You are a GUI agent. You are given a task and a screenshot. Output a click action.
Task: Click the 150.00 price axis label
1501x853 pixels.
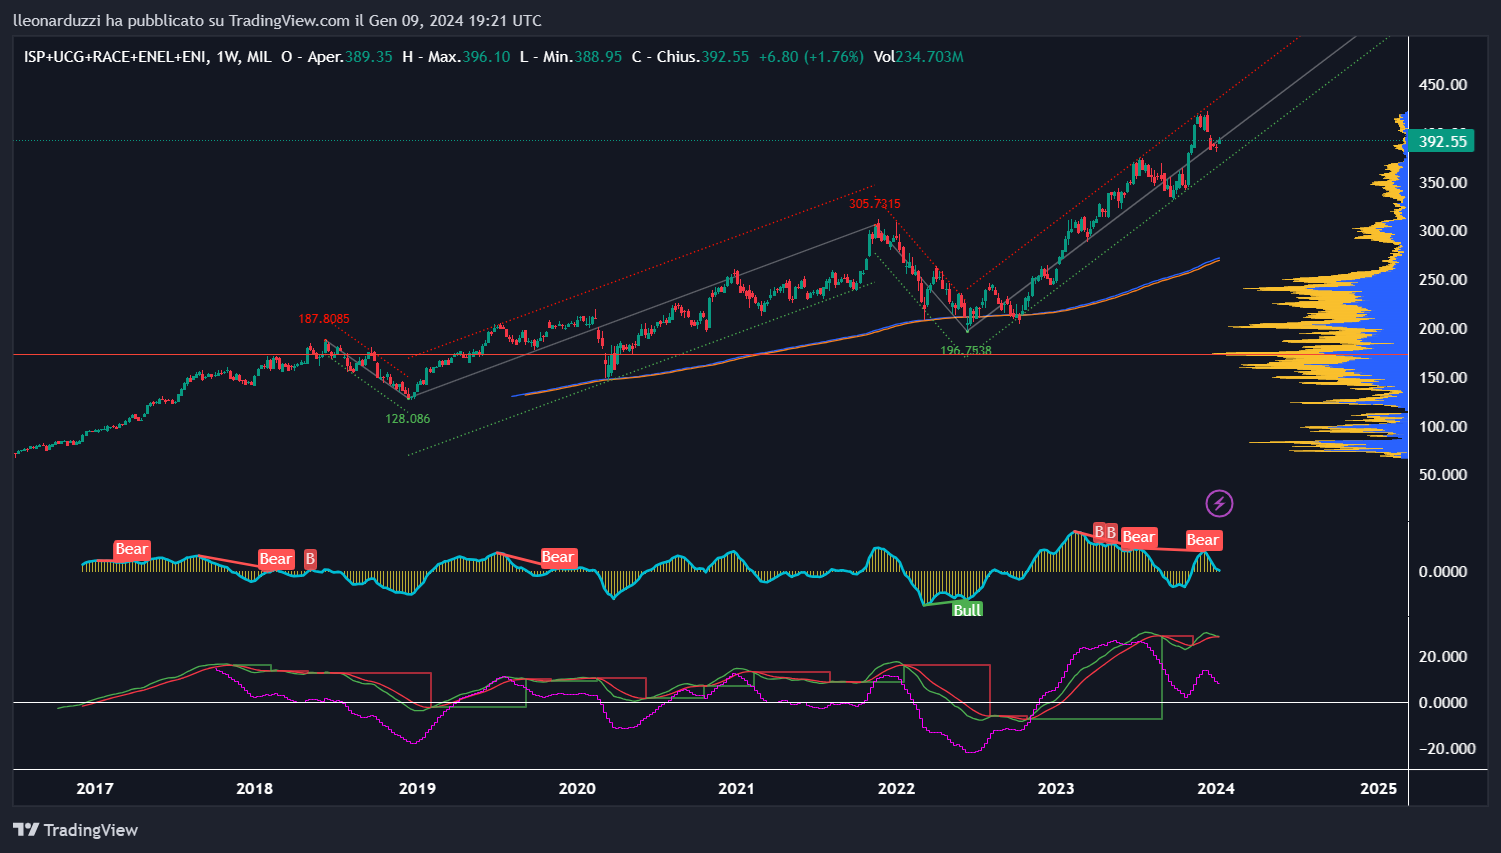(1443, 378)
